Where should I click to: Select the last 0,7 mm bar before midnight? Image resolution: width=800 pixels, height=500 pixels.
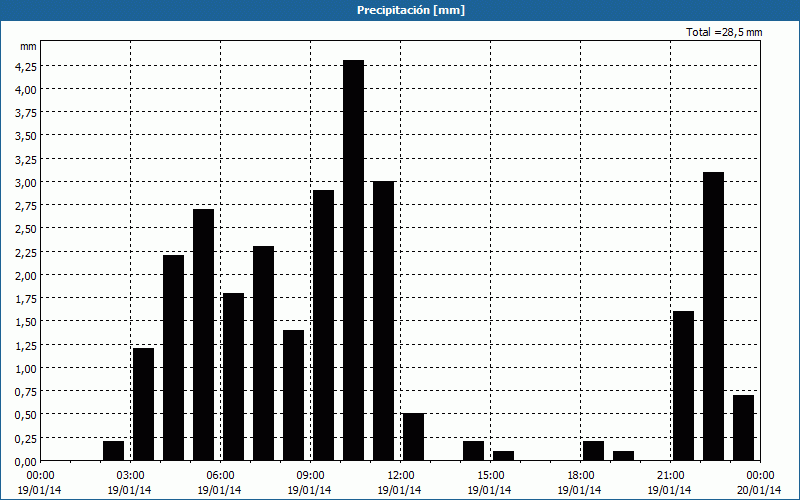743,428
